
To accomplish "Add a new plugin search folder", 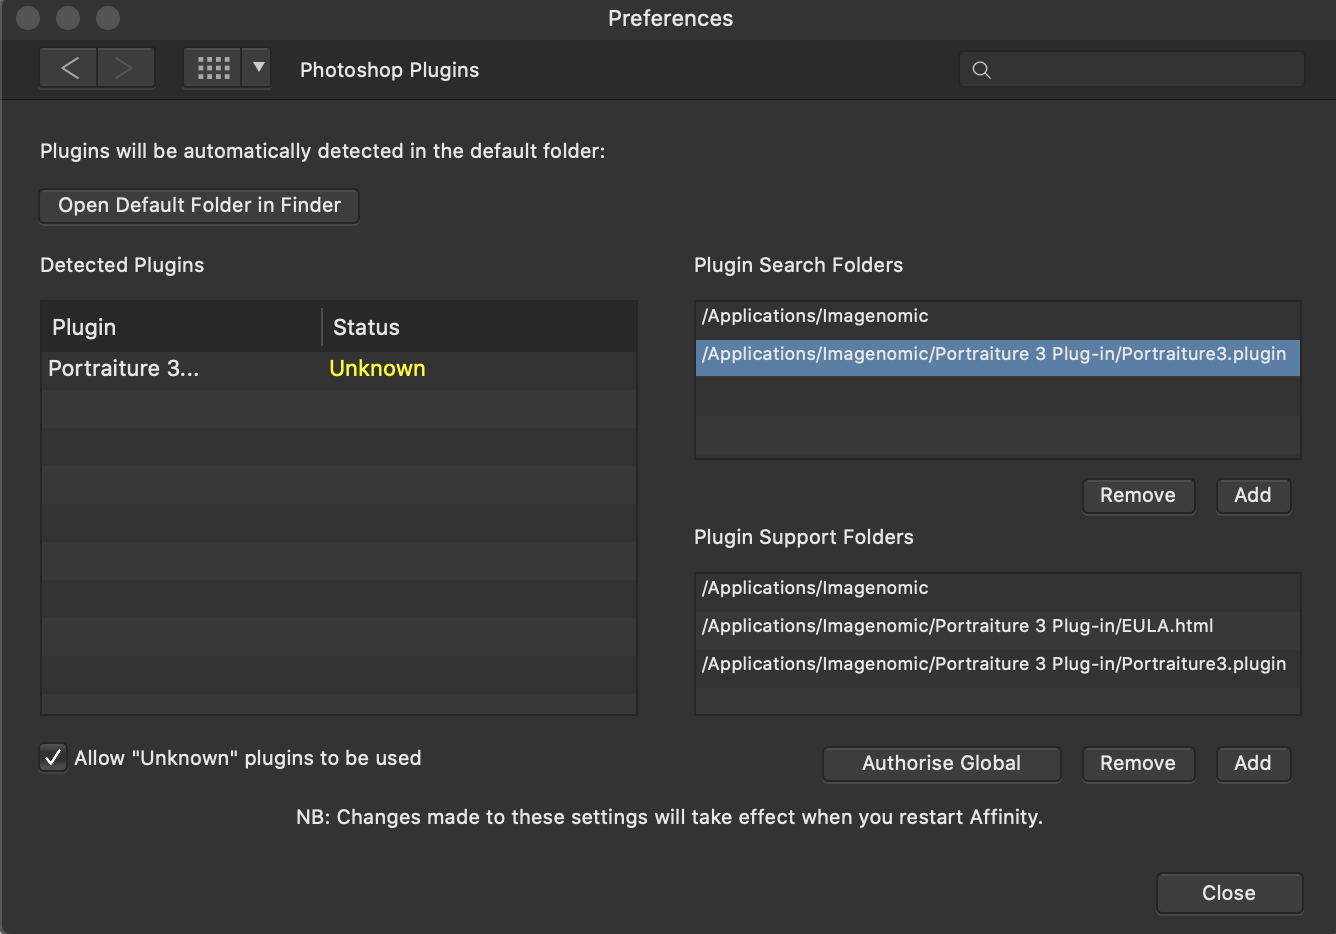I will [x=1252, y=496].
